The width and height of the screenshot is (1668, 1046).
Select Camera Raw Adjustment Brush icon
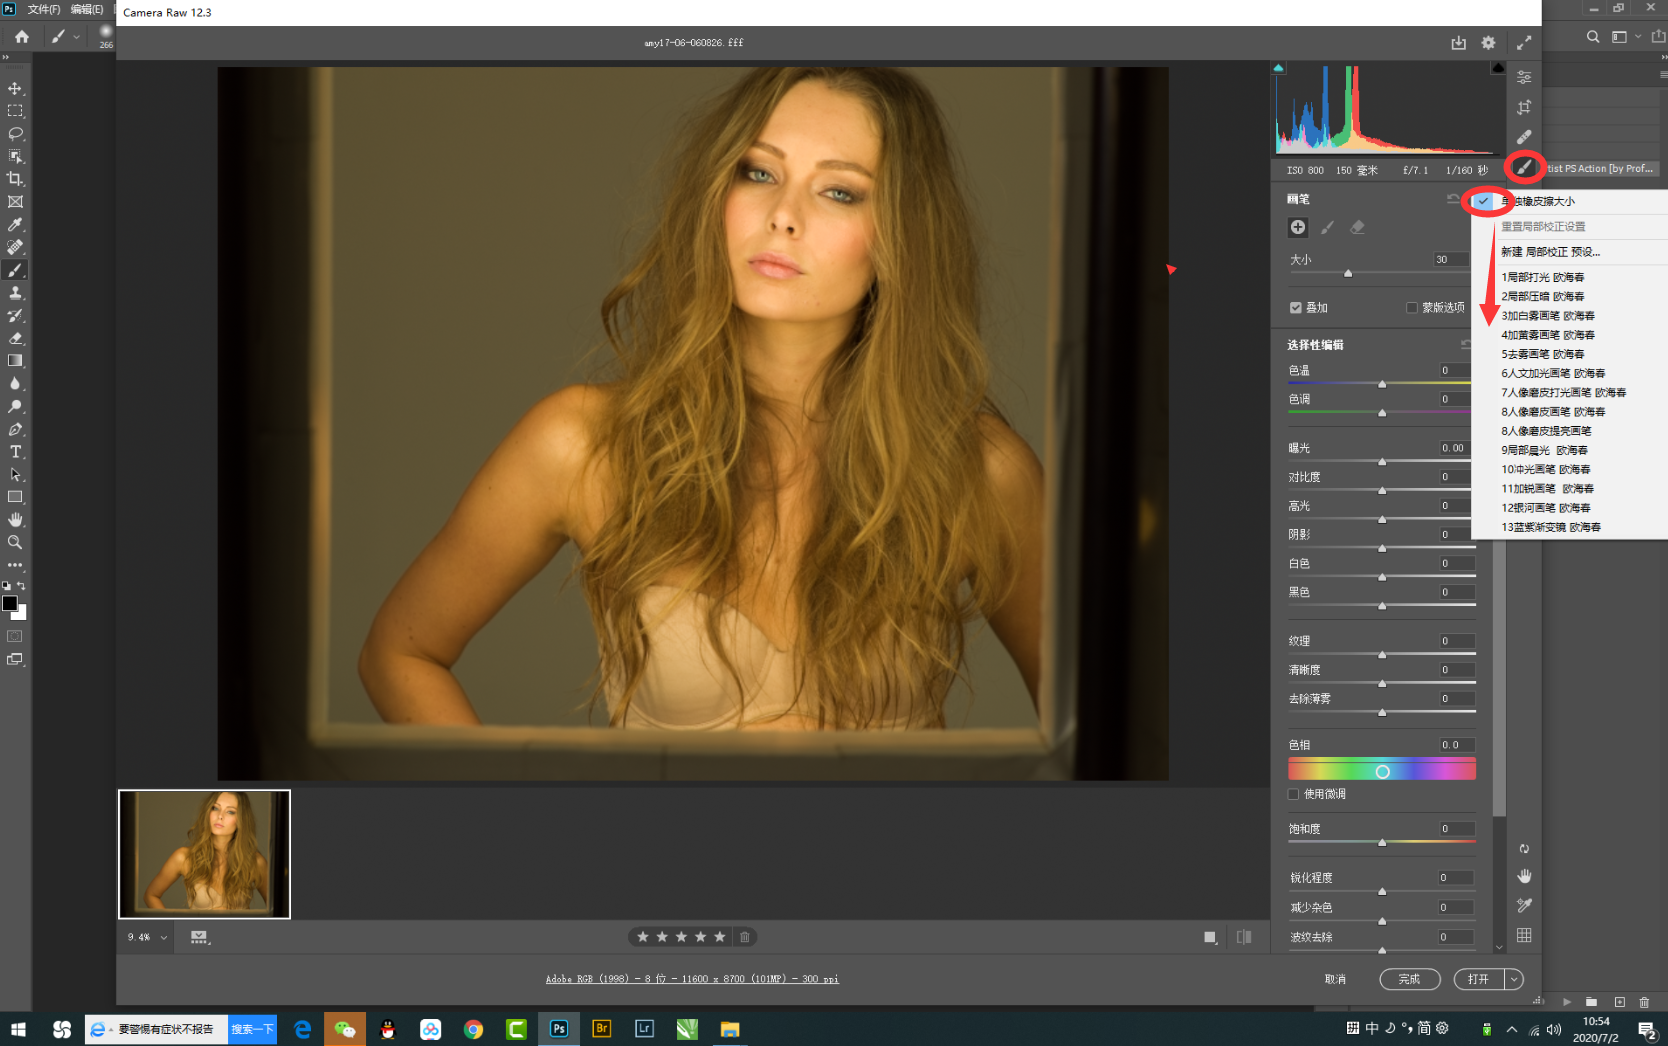pos(1524,167)
